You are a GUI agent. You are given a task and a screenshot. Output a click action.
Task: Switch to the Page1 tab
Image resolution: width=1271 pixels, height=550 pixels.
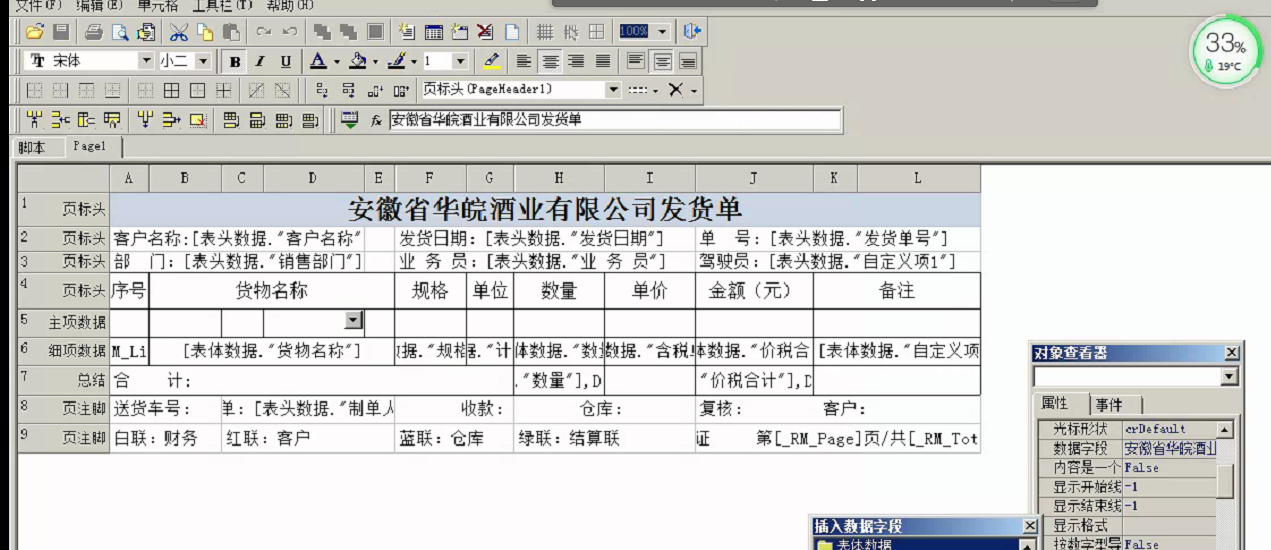point(88,147)
